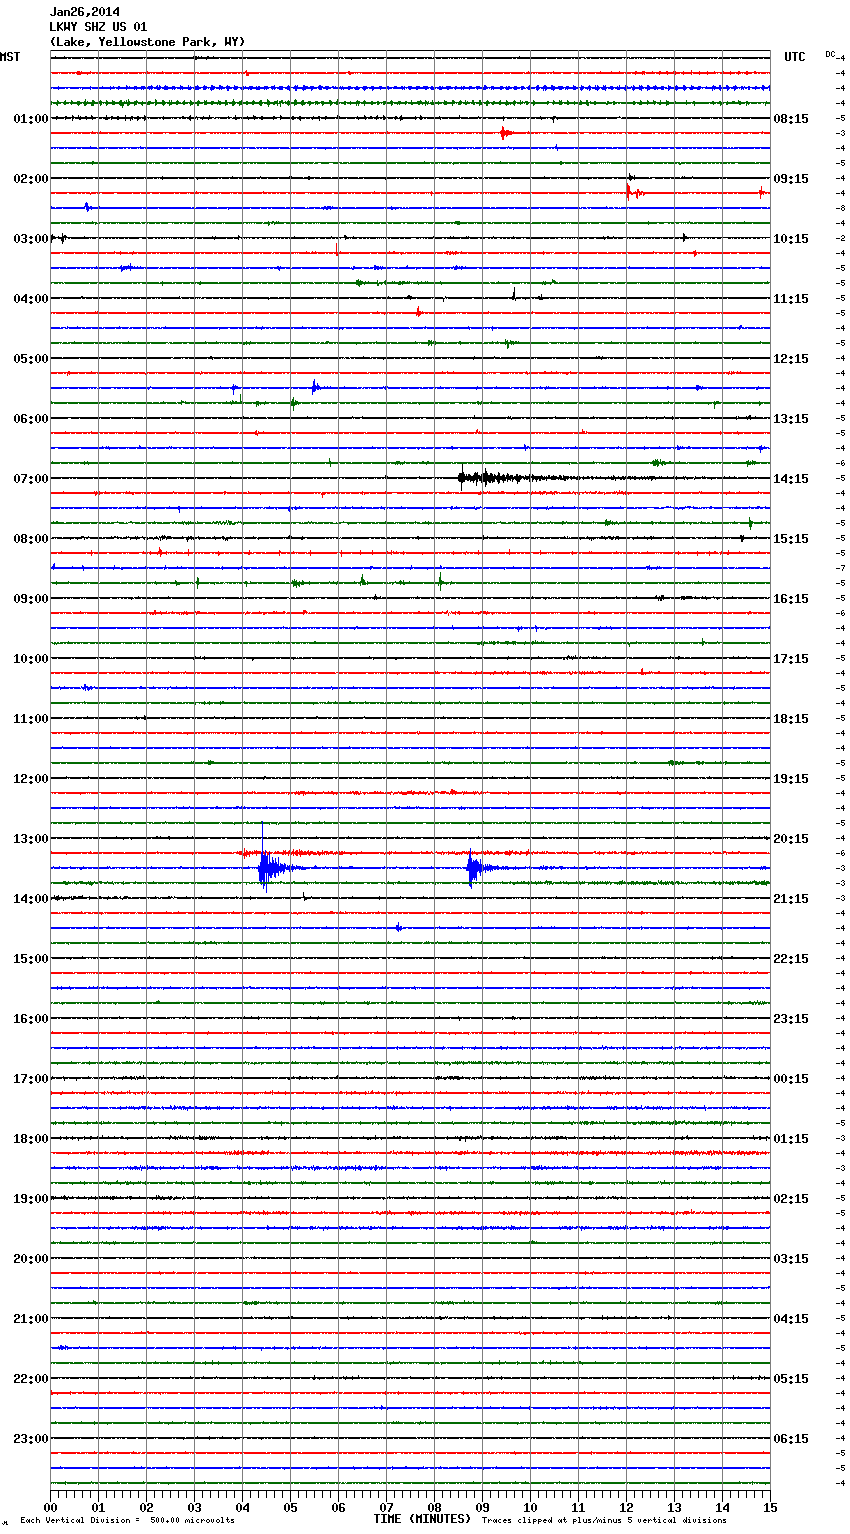The width and height of the screenshot is (850, 1534).
Task: Choose the 19:15 UTC time label
Action: 791,779
